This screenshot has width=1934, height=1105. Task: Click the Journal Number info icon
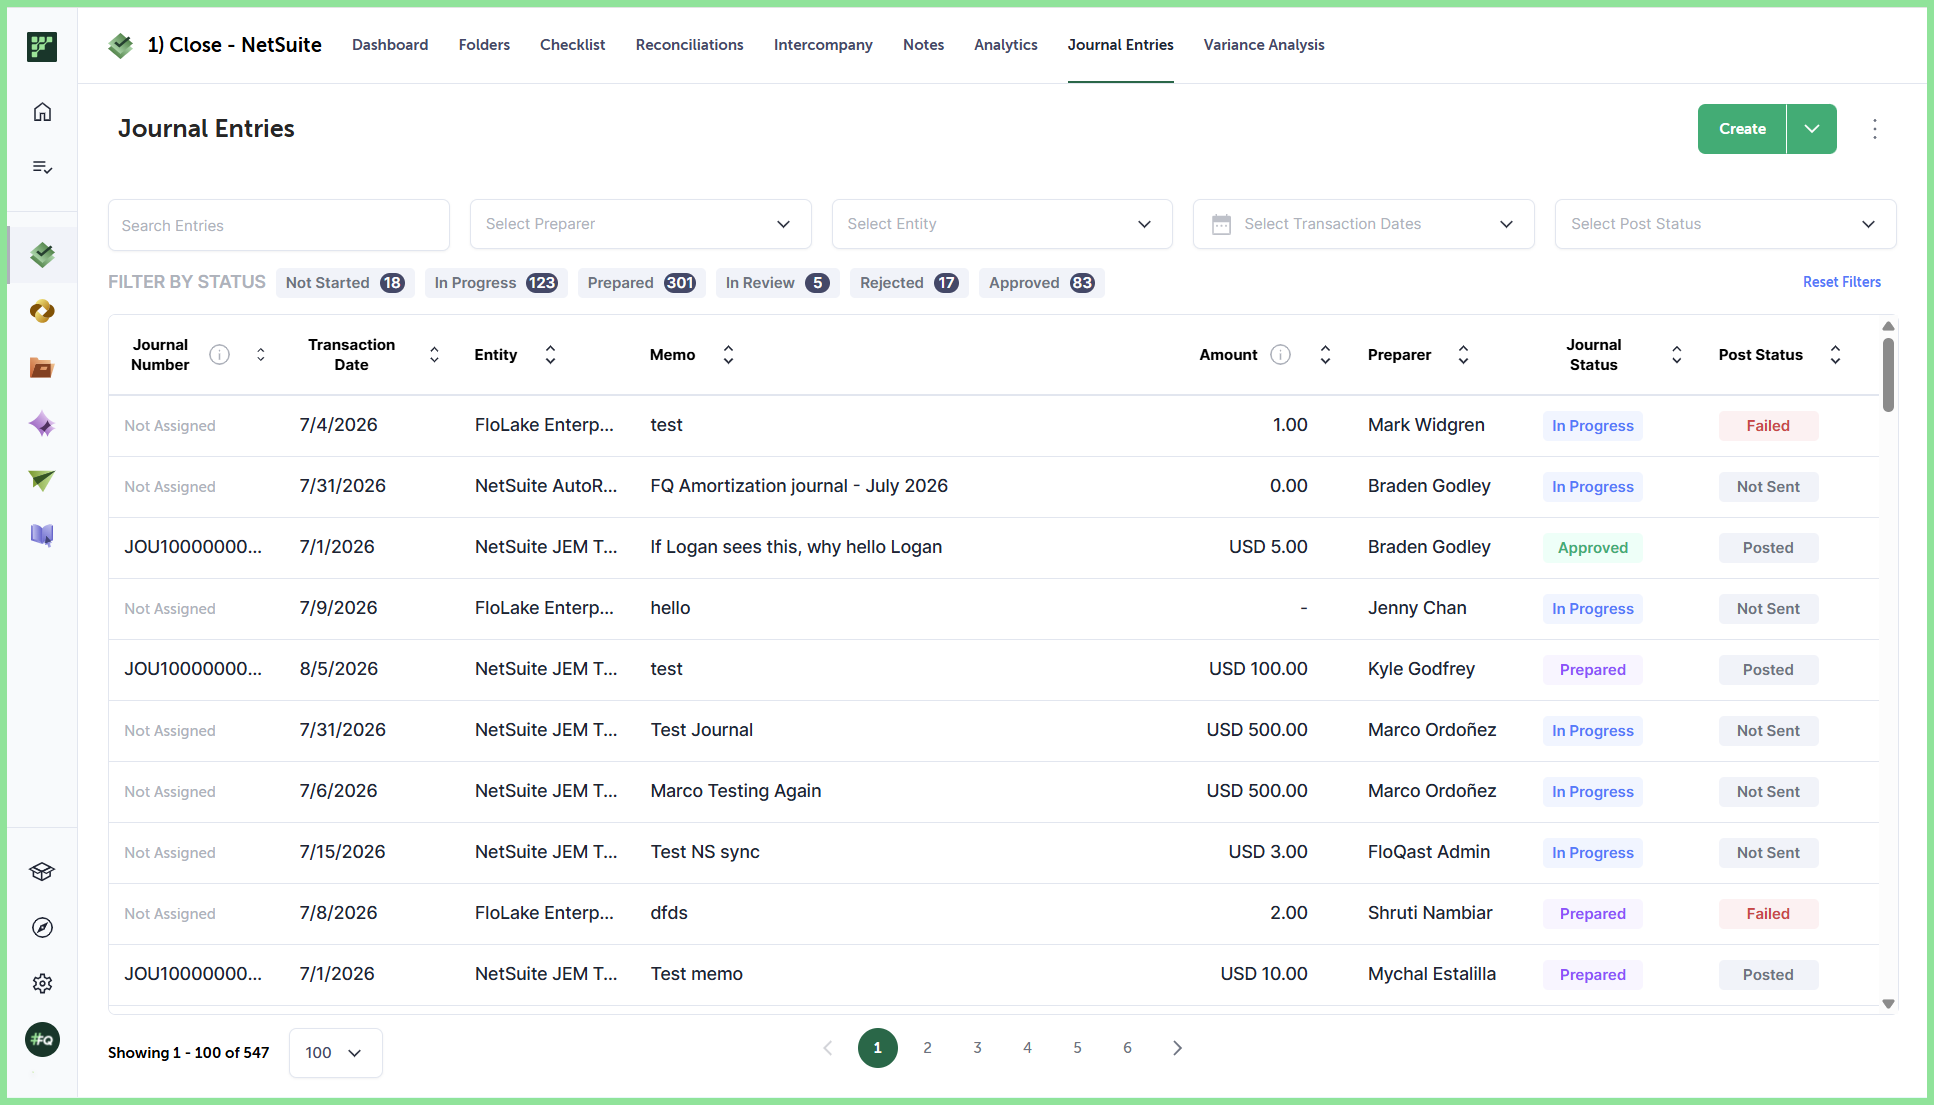point(220,355)
